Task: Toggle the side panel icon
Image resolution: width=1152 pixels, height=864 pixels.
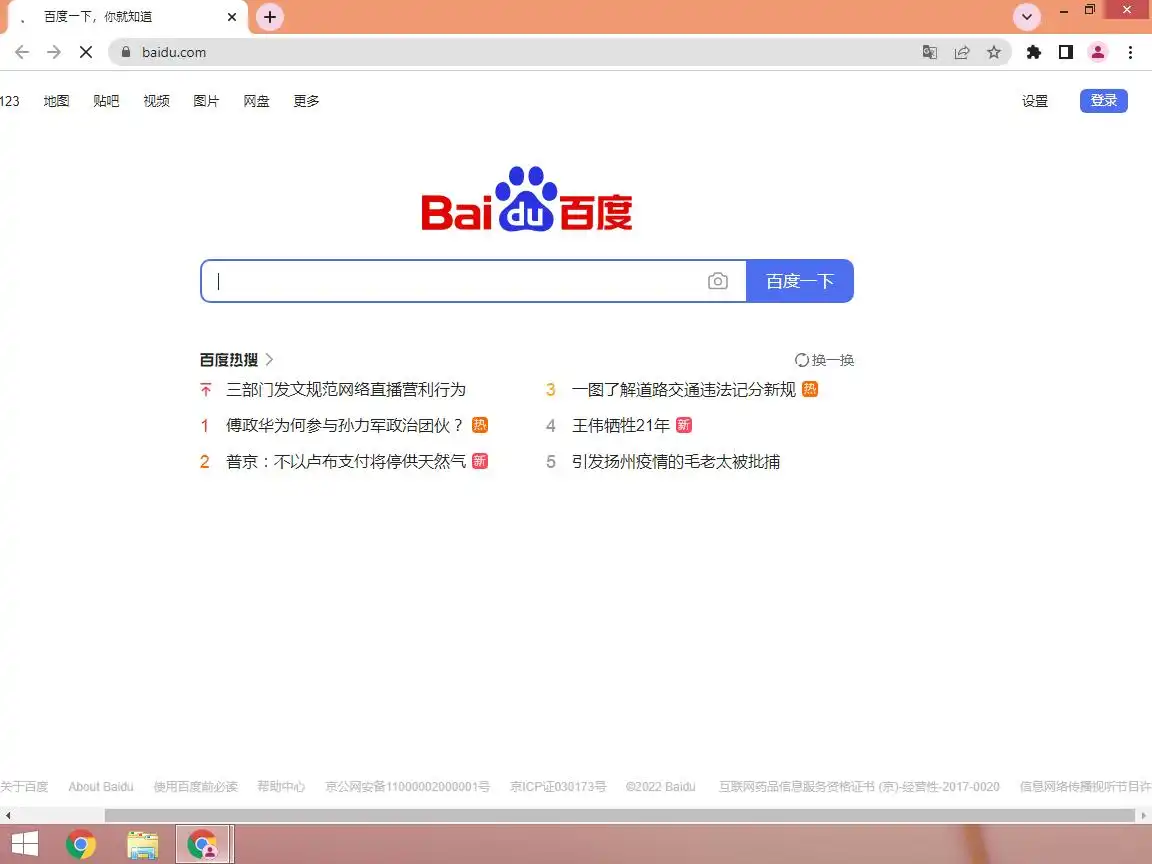Action: click(x=1066, y=52)
